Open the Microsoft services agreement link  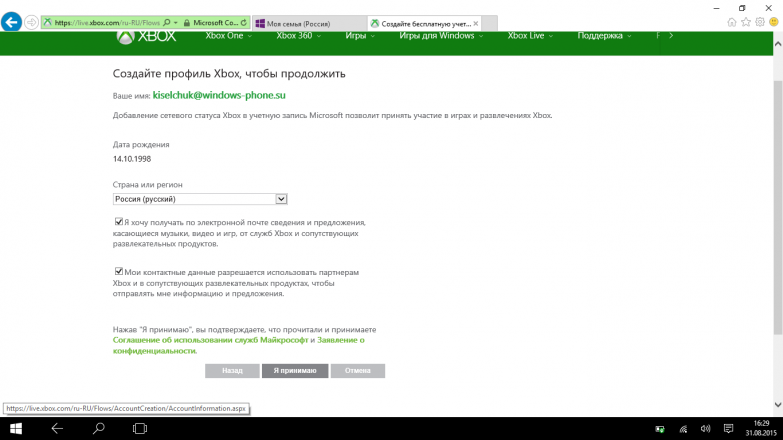212,340
